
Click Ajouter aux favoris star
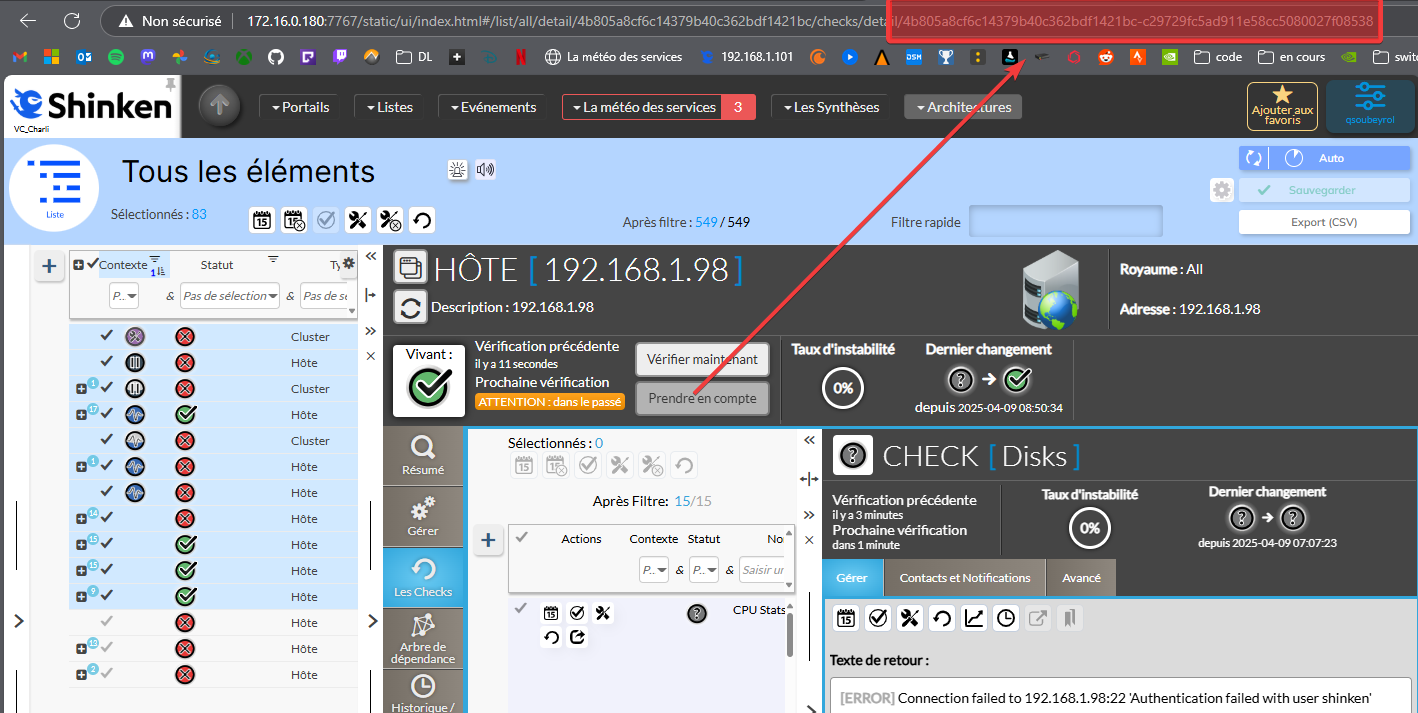(1282, 106)
